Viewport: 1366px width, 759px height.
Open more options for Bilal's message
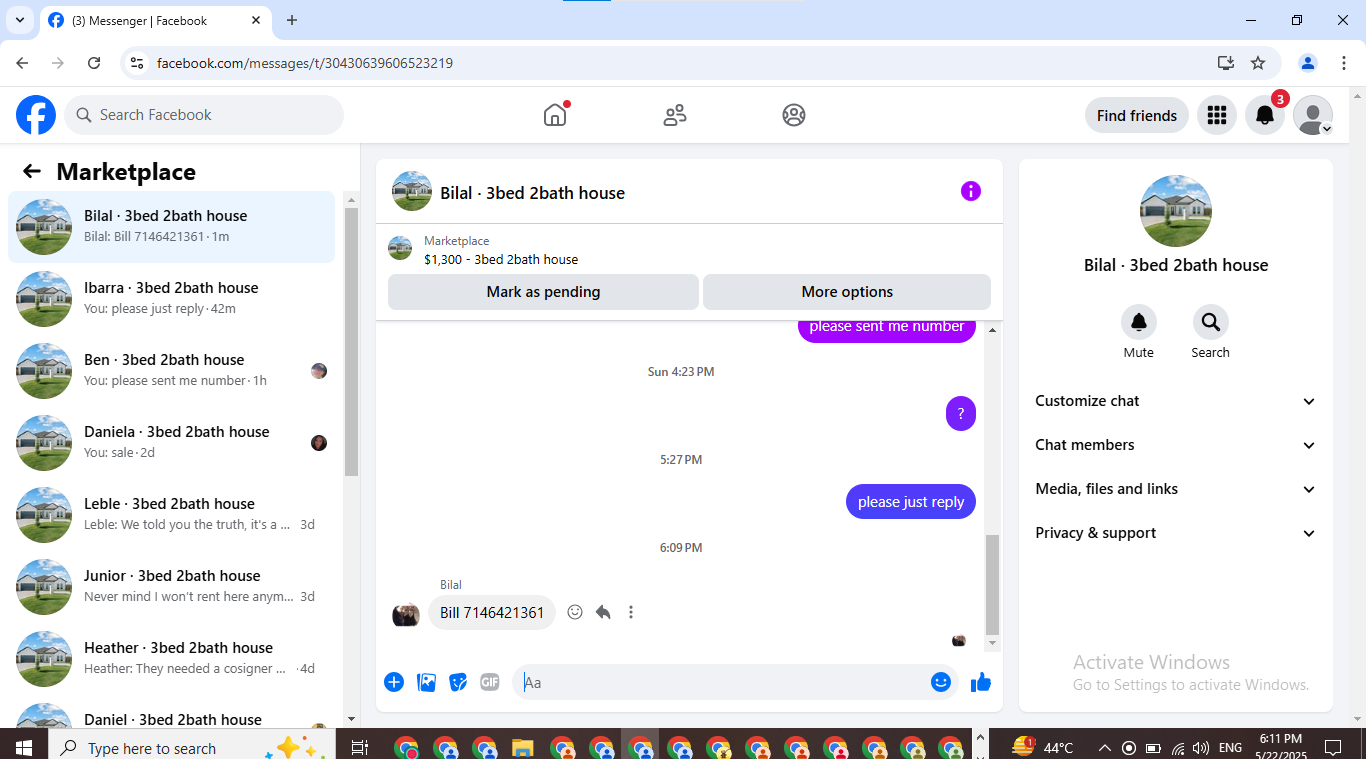(x=631, y=612)
